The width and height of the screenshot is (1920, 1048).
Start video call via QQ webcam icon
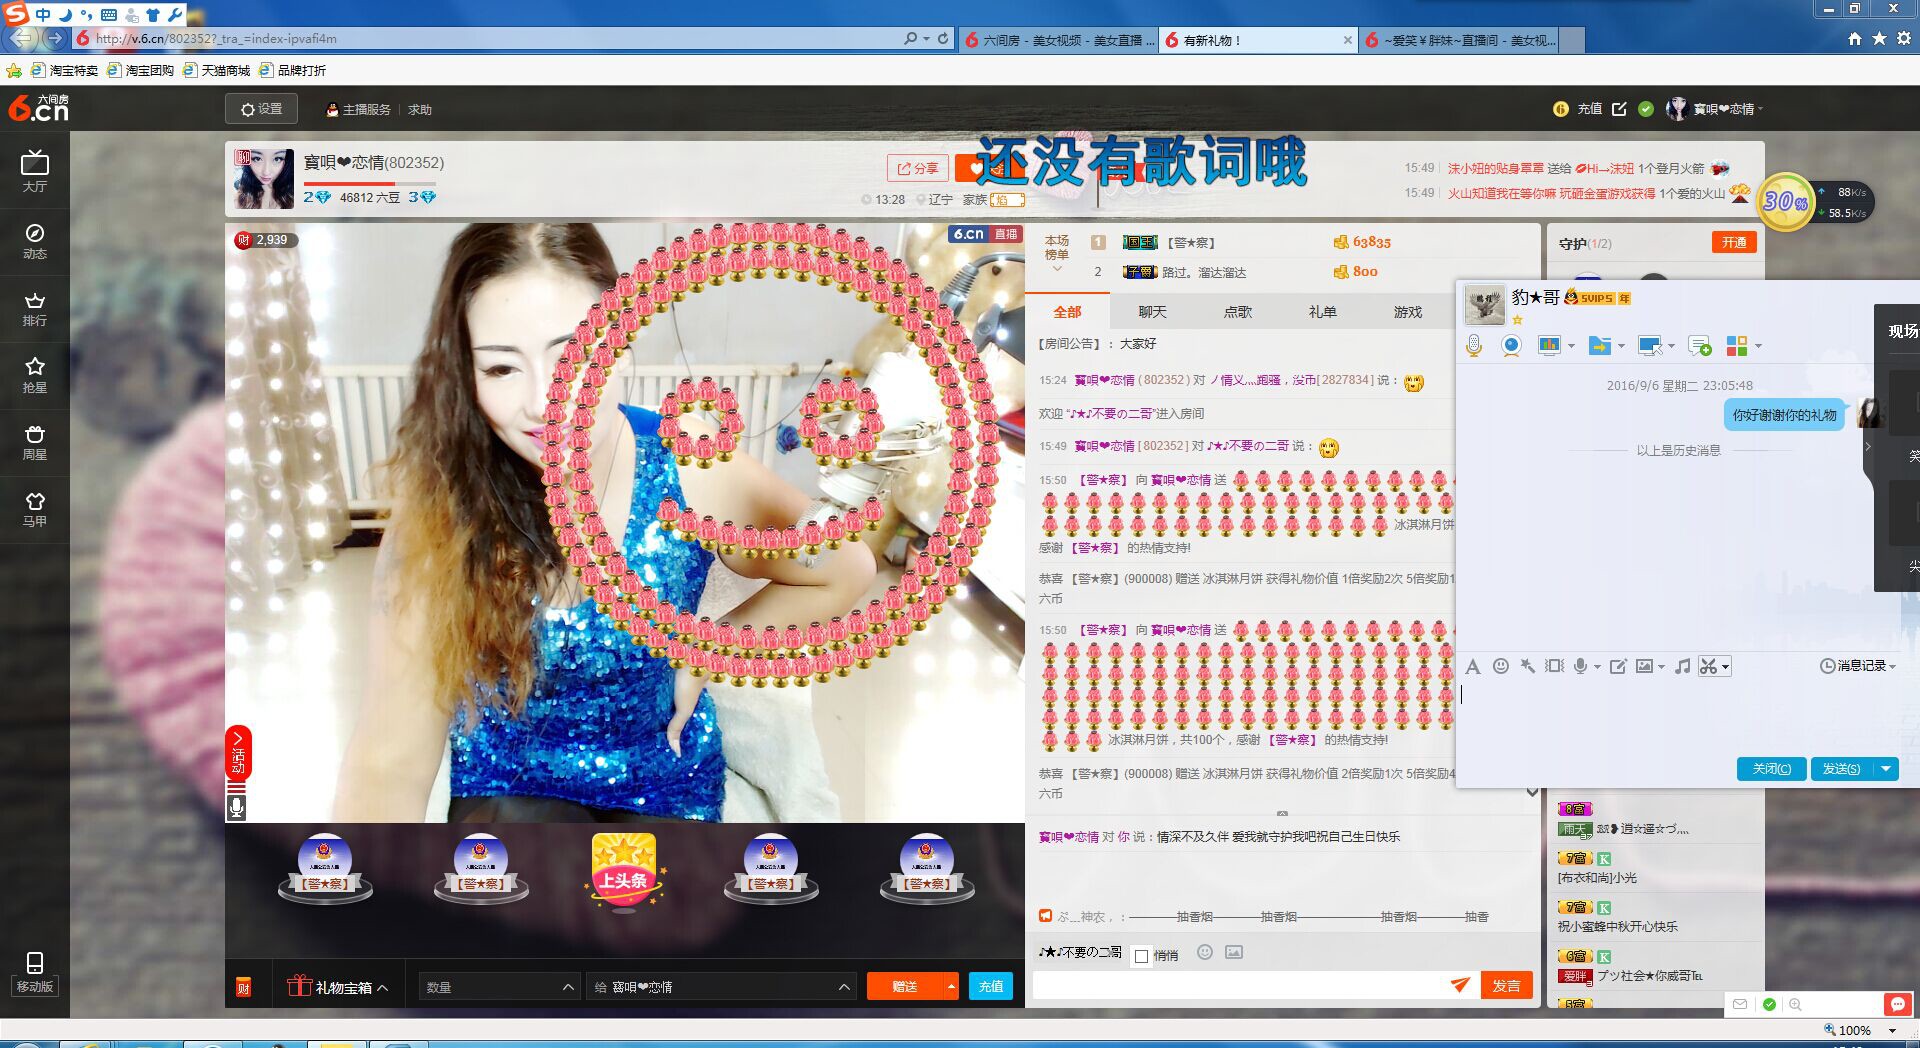pos(1511,345)
